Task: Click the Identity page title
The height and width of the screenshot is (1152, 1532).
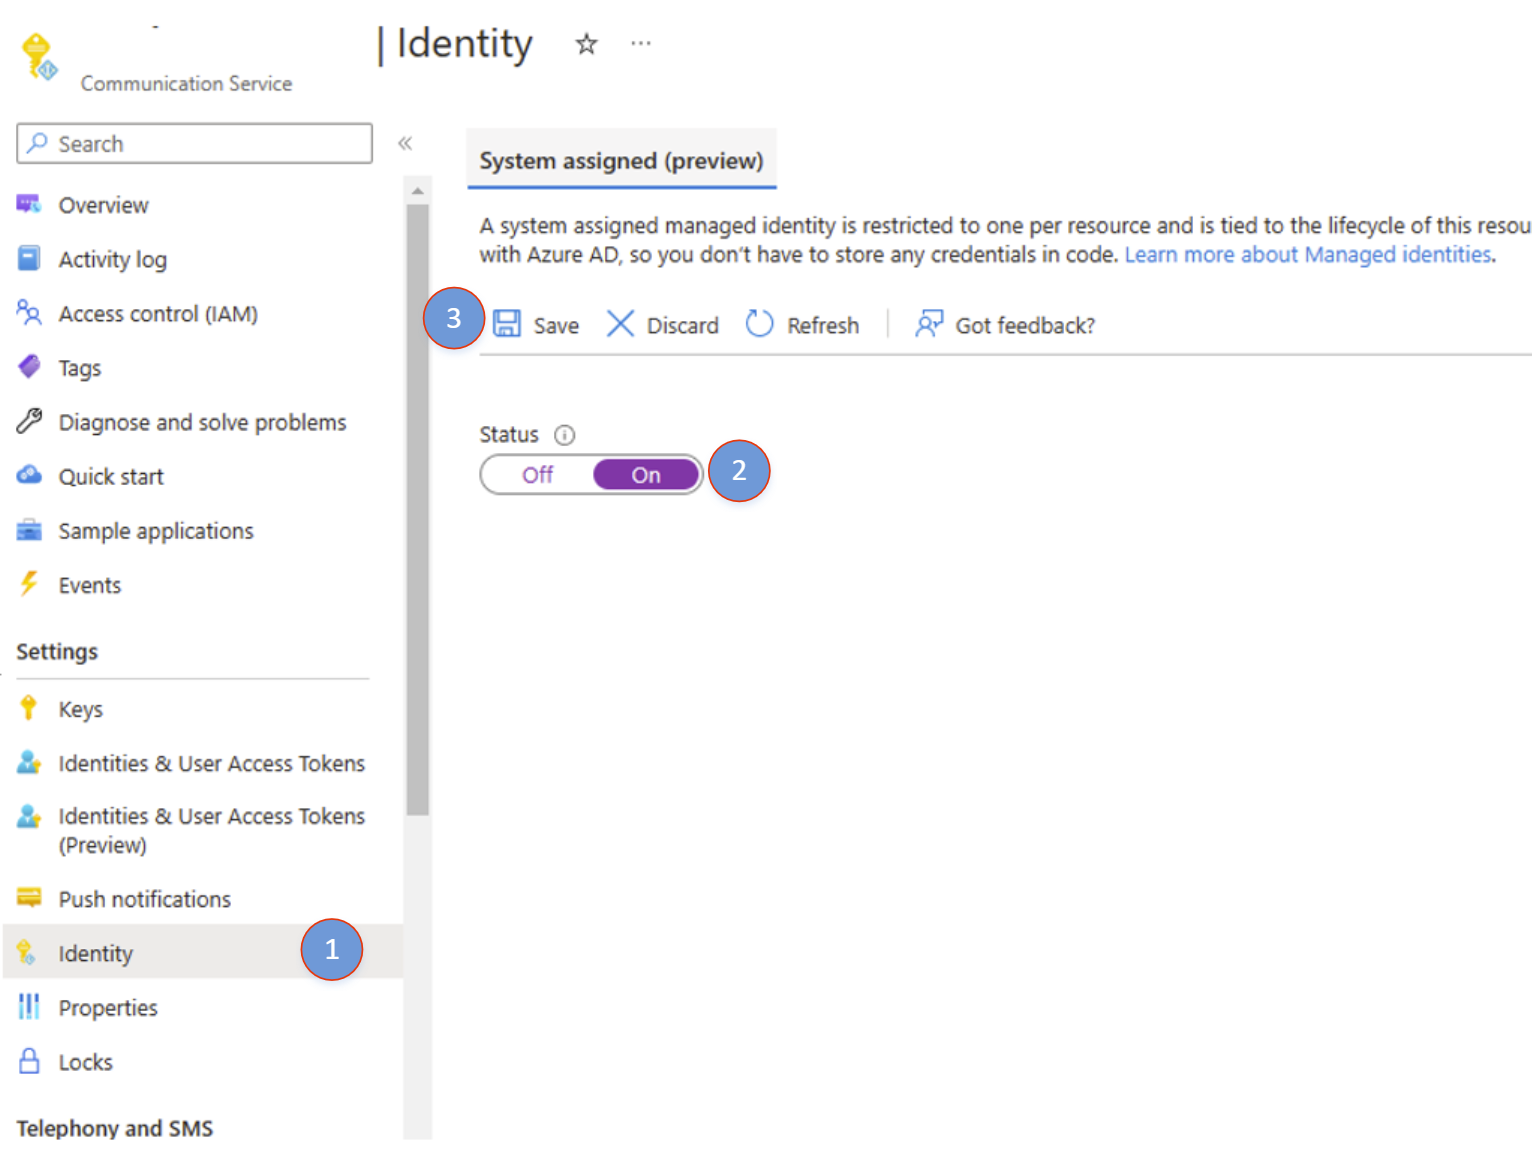Action: pos(465,44)
